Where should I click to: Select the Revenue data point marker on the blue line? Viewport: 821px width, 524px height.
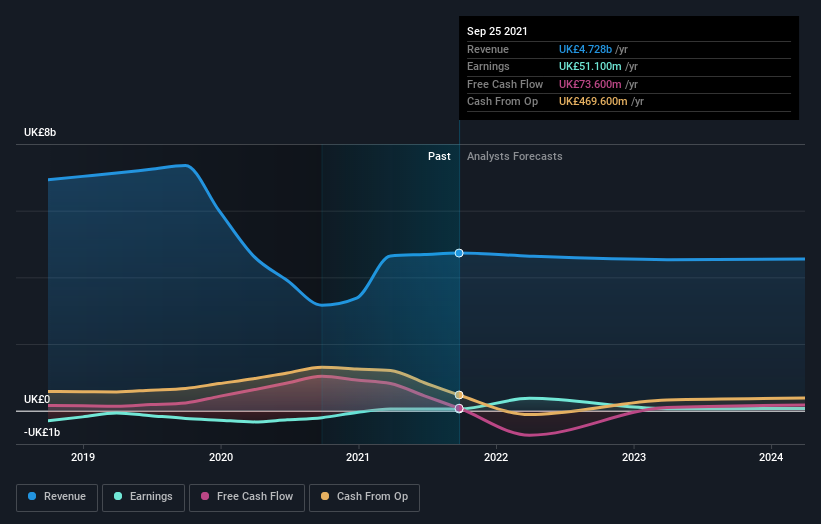pyautogui.click(x=459, y=253)
